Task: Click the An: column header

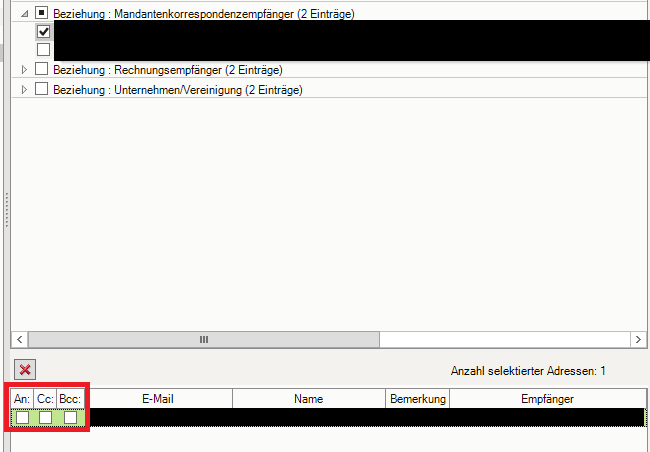Action: (22, 399)
